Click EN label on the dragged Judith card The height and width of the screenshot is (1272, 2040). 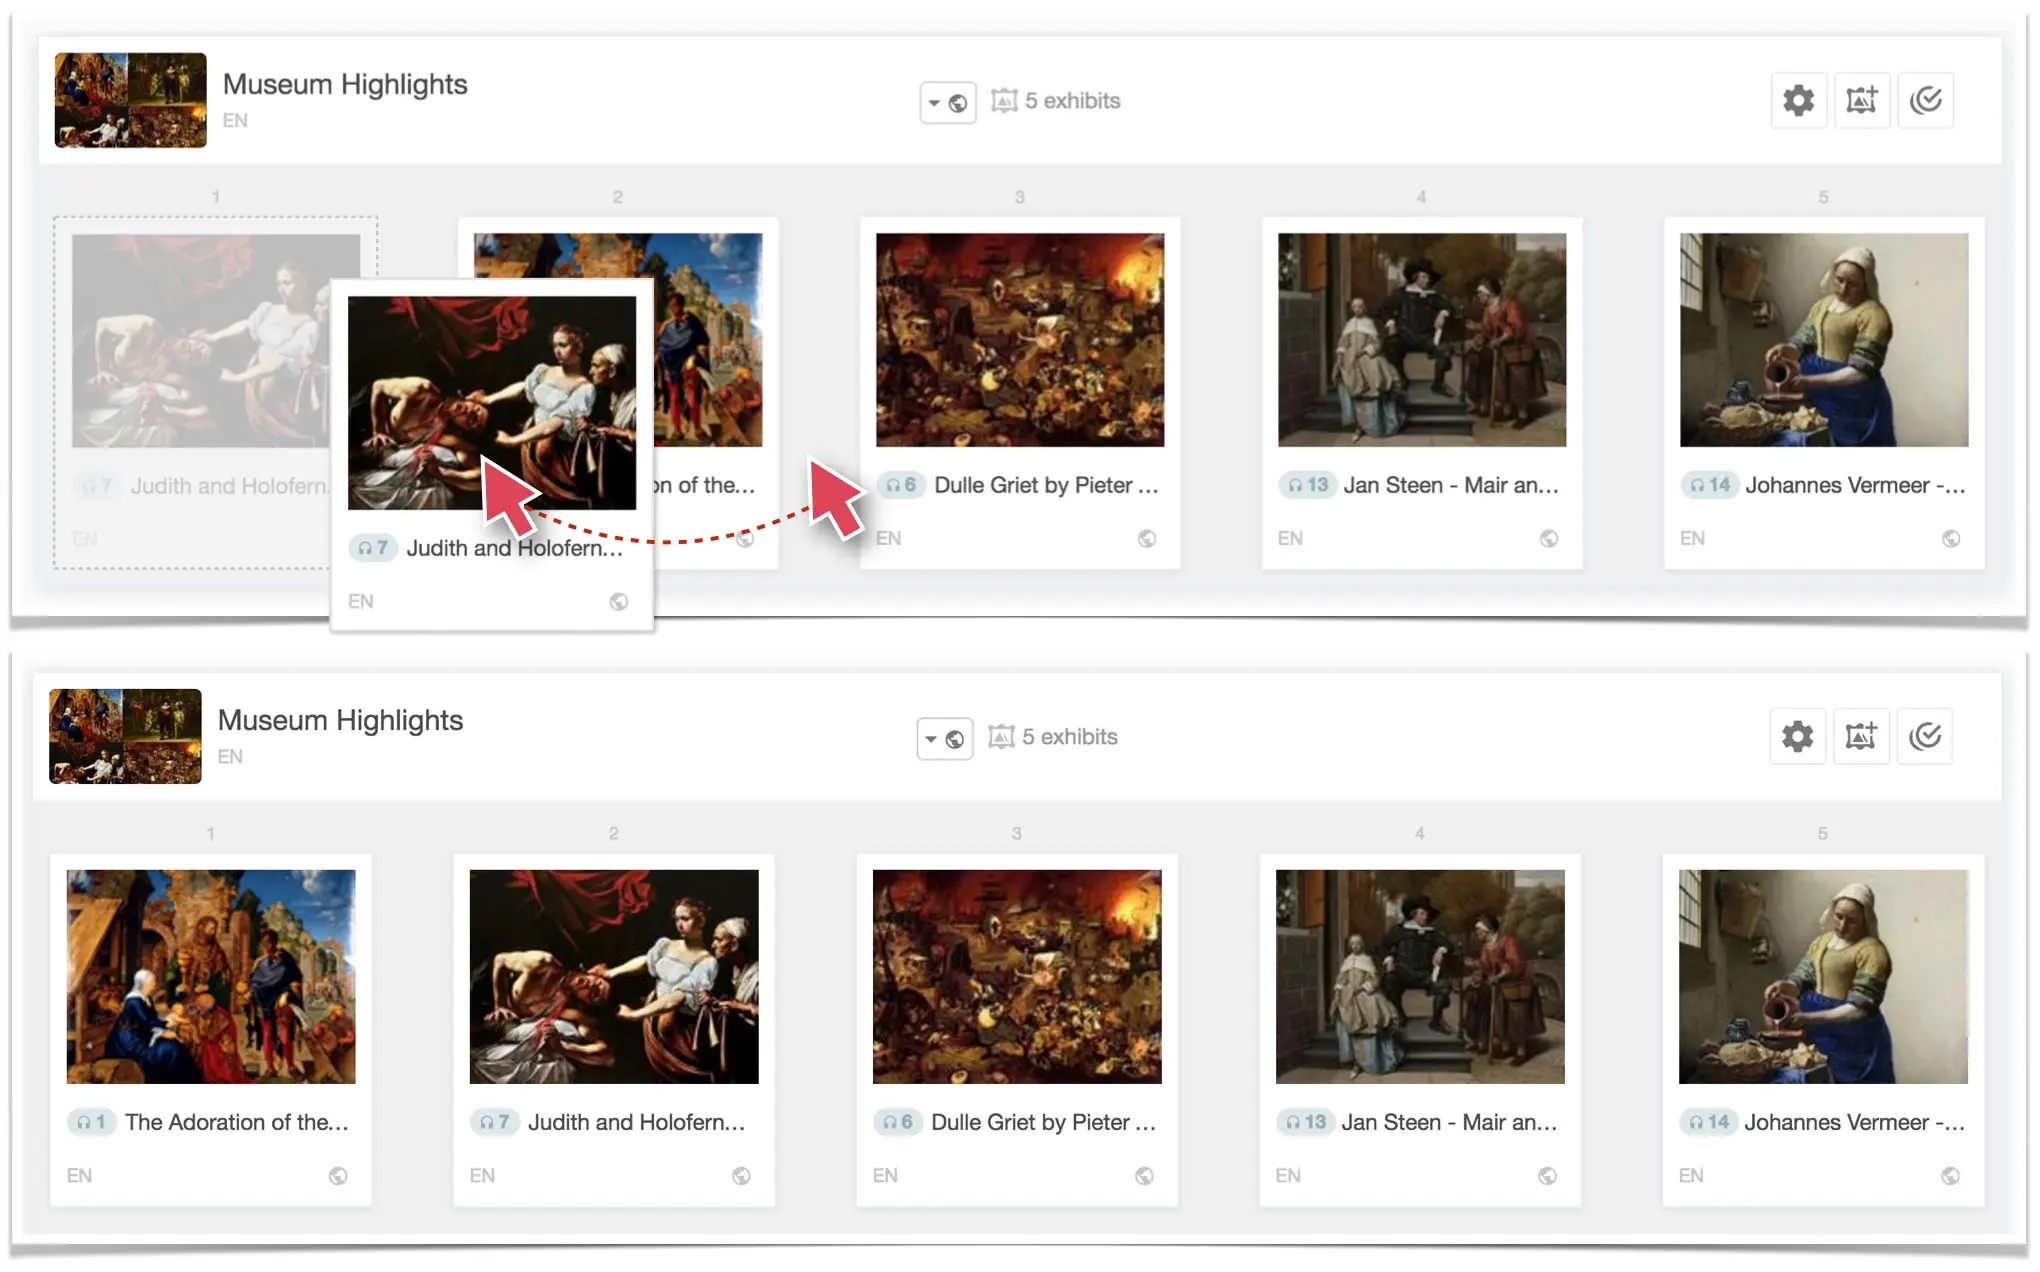tap(360, 601)
